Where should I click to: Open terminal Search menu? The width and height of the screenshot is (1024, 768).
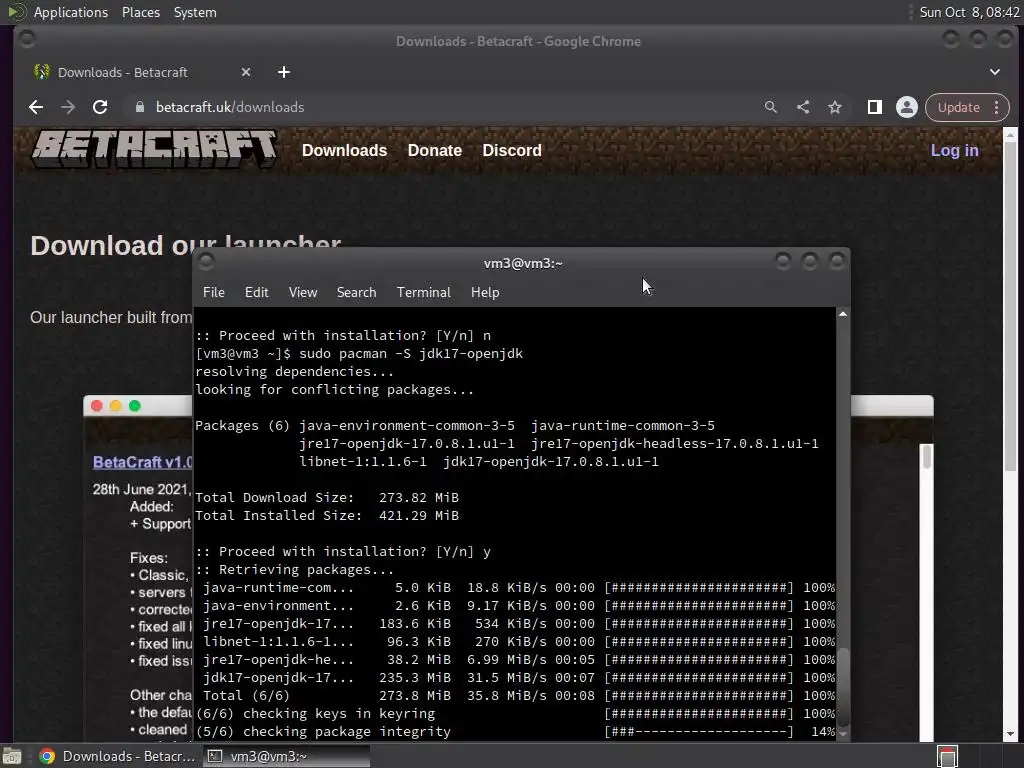356,292
